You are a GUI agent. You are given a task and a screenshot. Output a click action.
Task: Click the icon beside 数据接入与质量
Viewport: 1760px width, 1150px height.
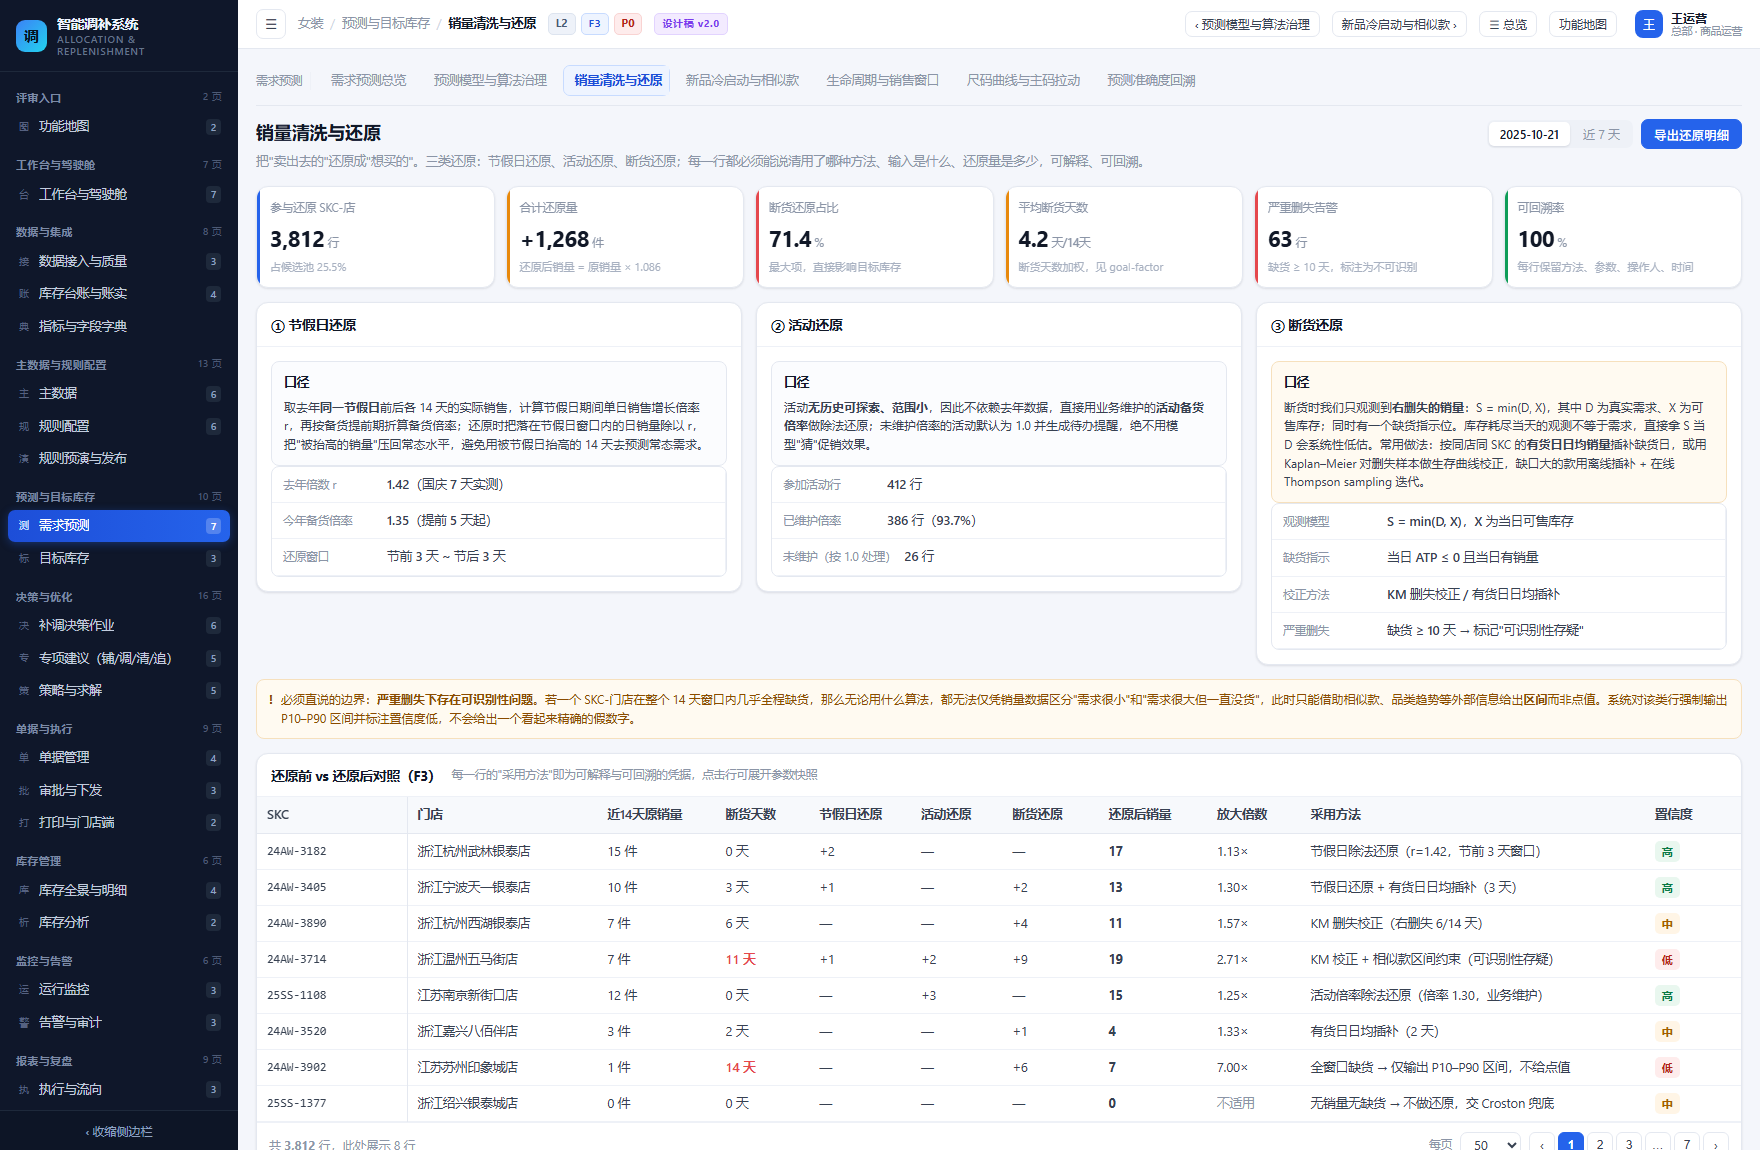24,262
